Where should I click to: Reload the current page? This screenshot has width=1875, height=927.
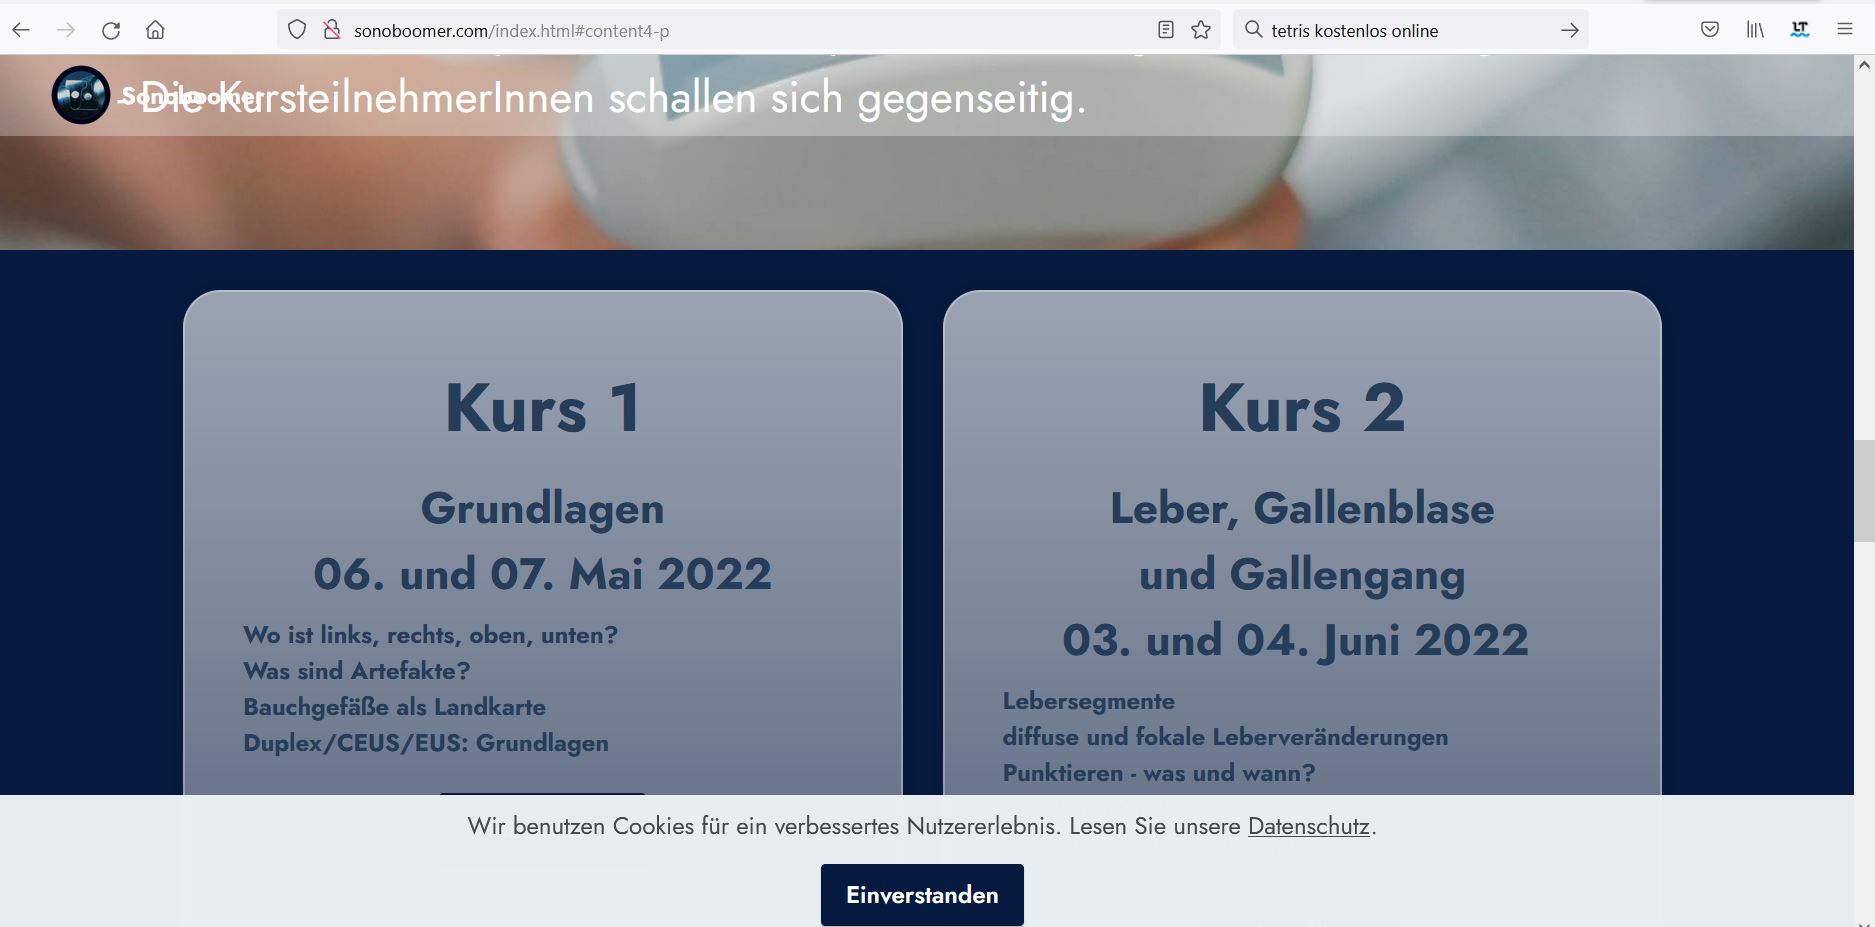point(111,30)
